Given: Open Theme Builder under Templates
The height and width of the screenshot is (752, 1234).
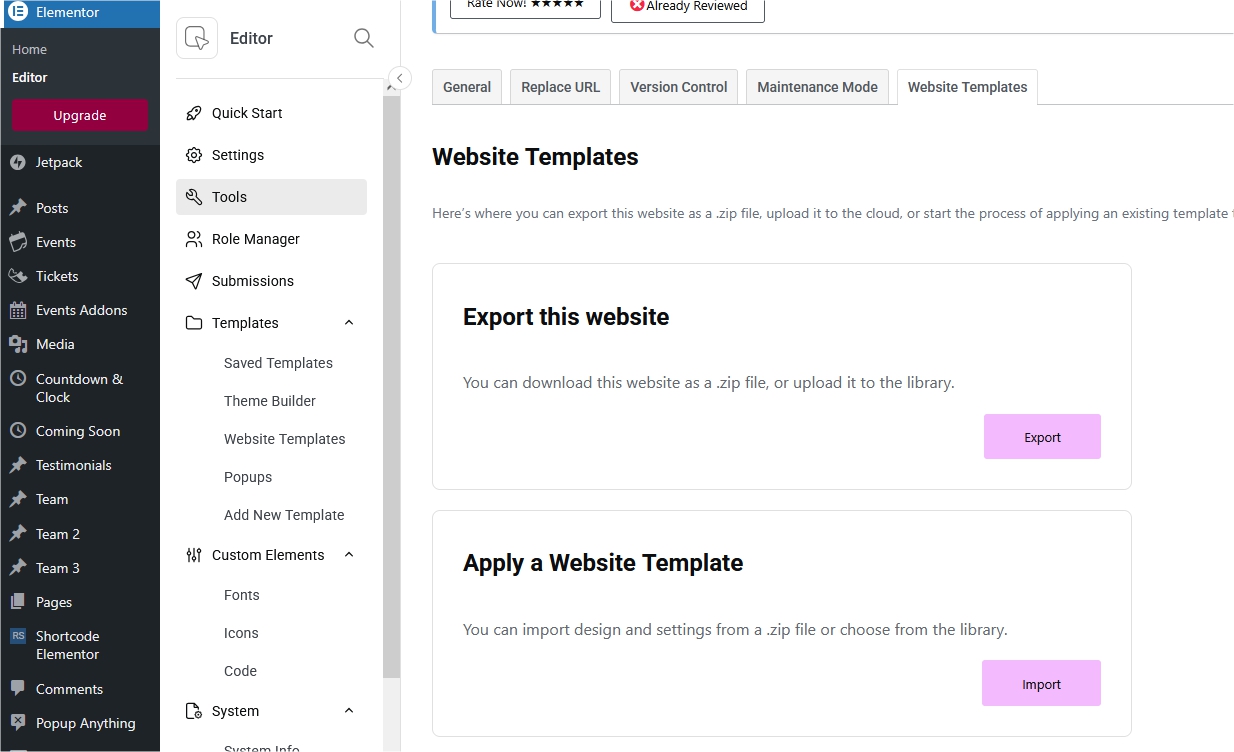Looking at the screenshot, I should 269,401.
